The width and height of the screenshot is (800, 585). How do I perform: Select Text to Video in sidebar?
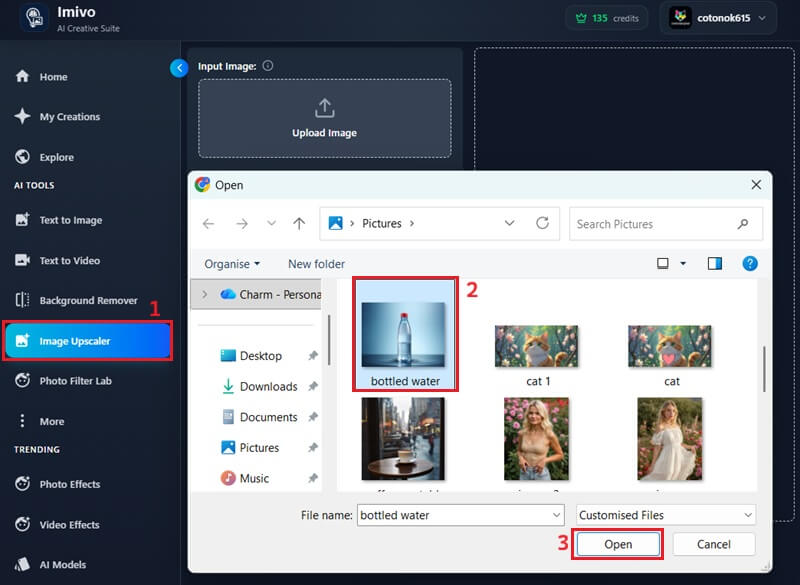coord(70,261)
